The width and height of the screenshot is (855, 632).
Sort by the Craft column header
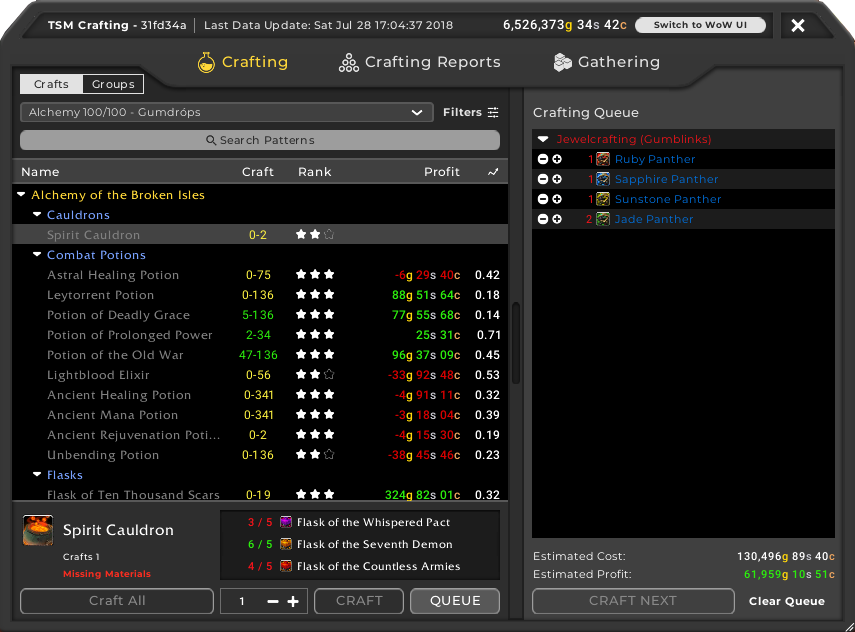tap(257, 172)
